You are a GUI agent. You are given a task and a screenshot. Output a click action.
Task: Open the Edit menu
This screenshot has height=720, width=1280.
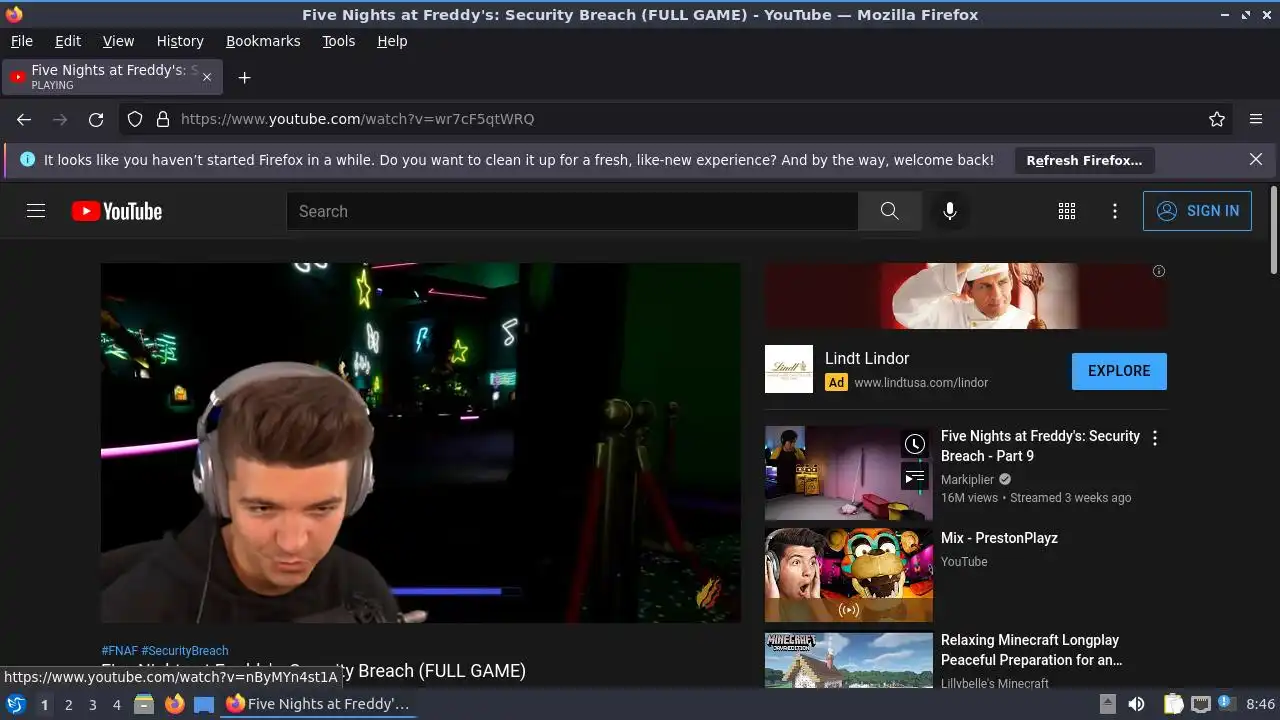tap(68, 41)
